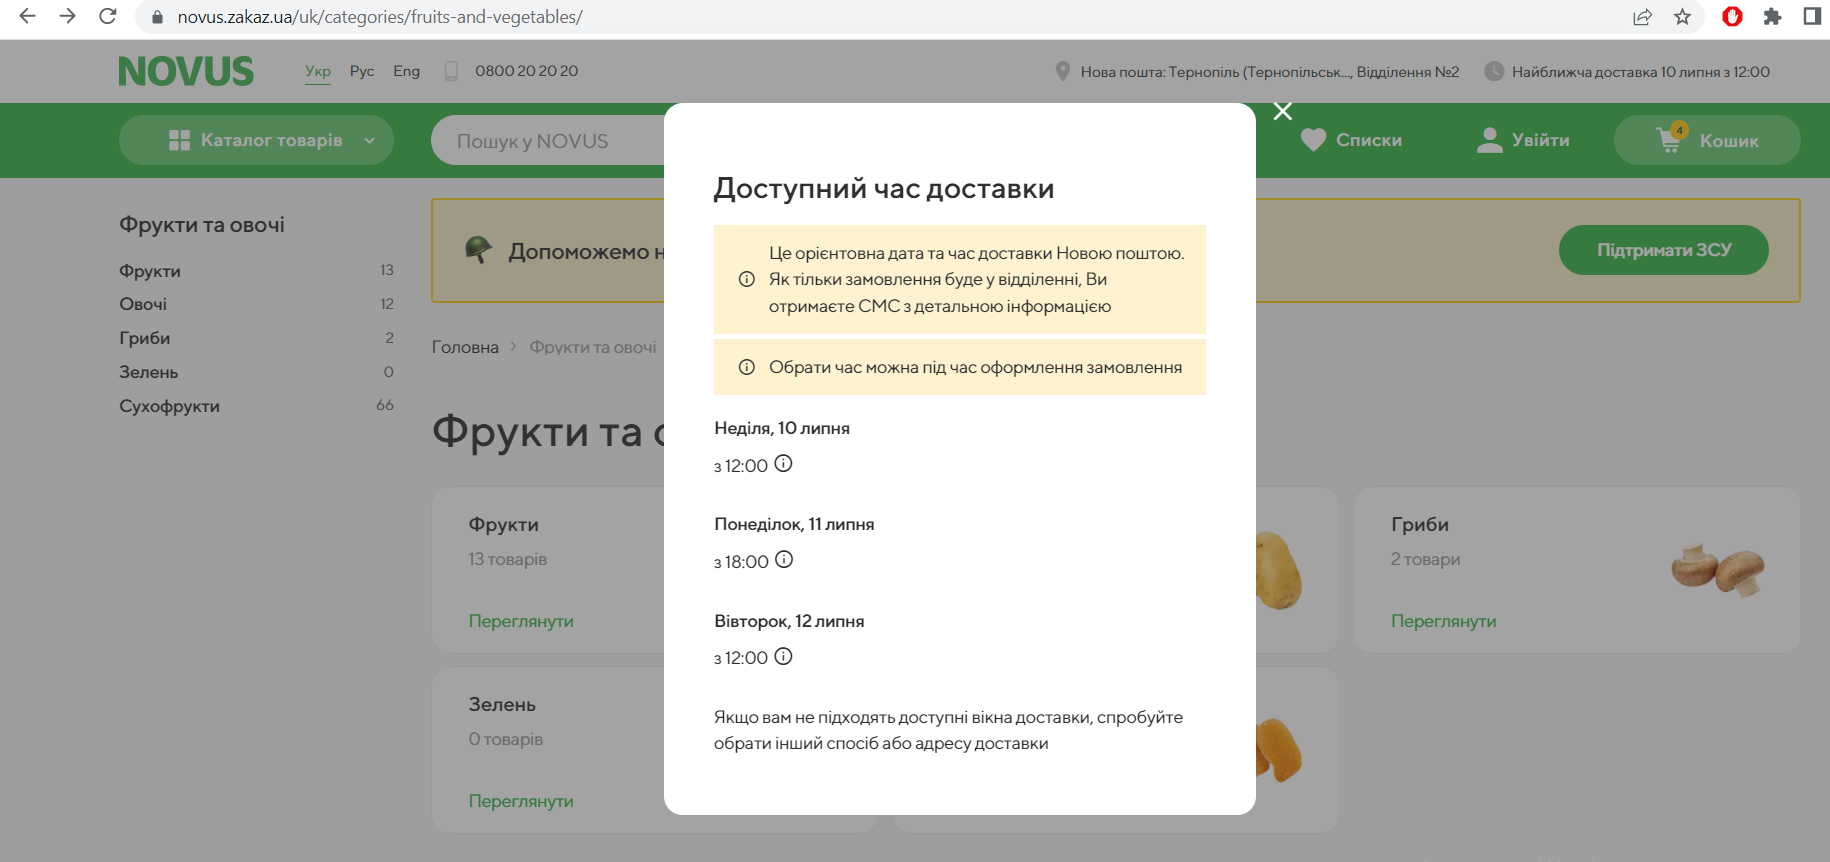Open Сухофрукти category in sidebar
This screenshot has height=862, width=1830.
pyautogui.click(x=169, y=406)
